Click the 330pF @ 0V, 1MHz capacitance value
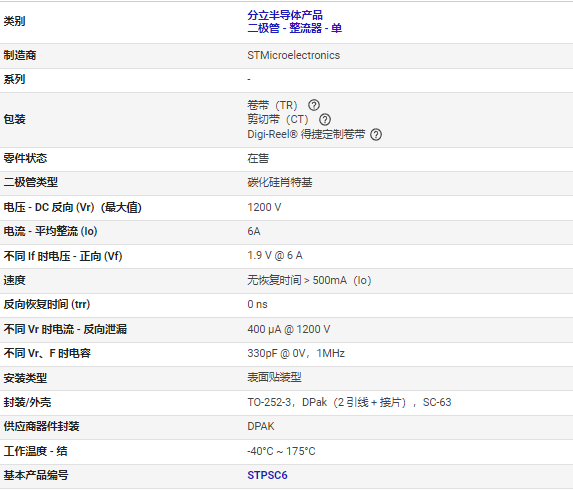Viewport: 573px width, 490px height. pos(296,353)
